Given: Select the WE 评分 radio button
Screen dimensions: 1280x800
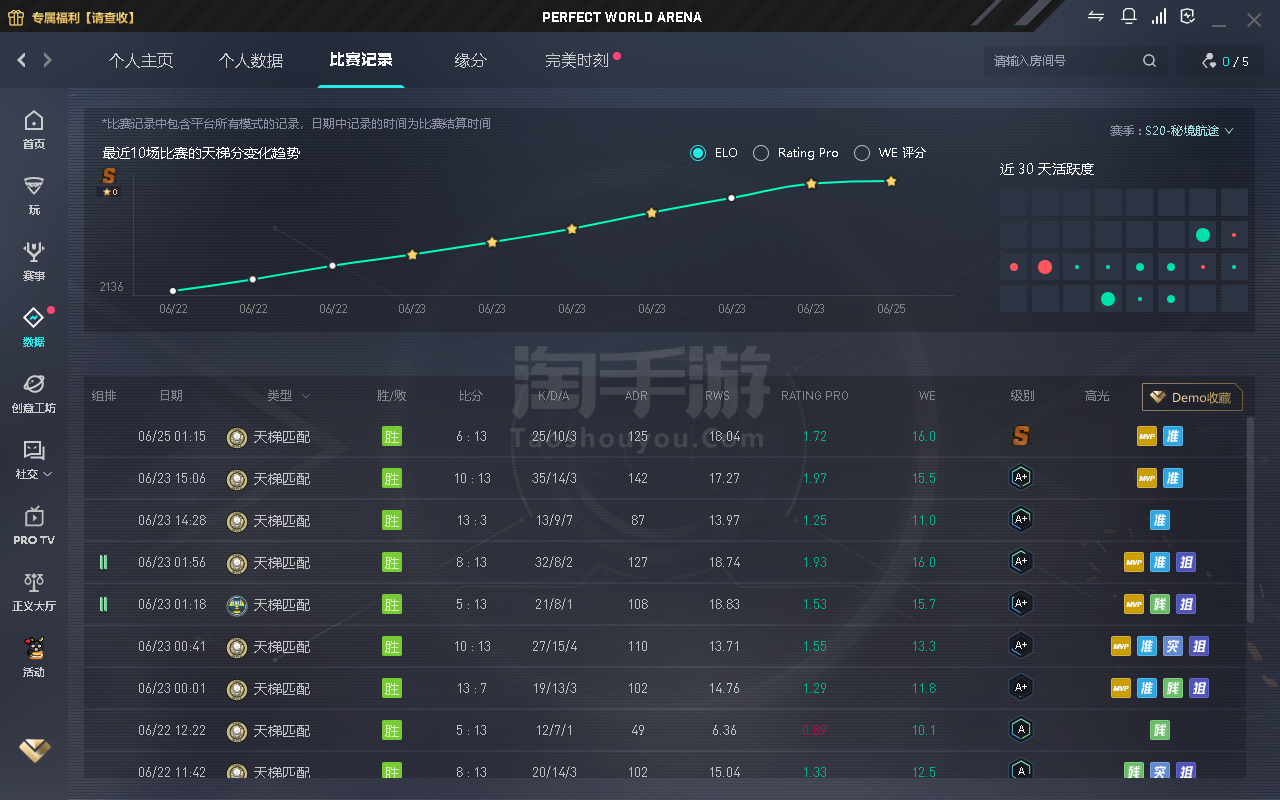Looking at the screenshot, I should (x=862, y=153).
